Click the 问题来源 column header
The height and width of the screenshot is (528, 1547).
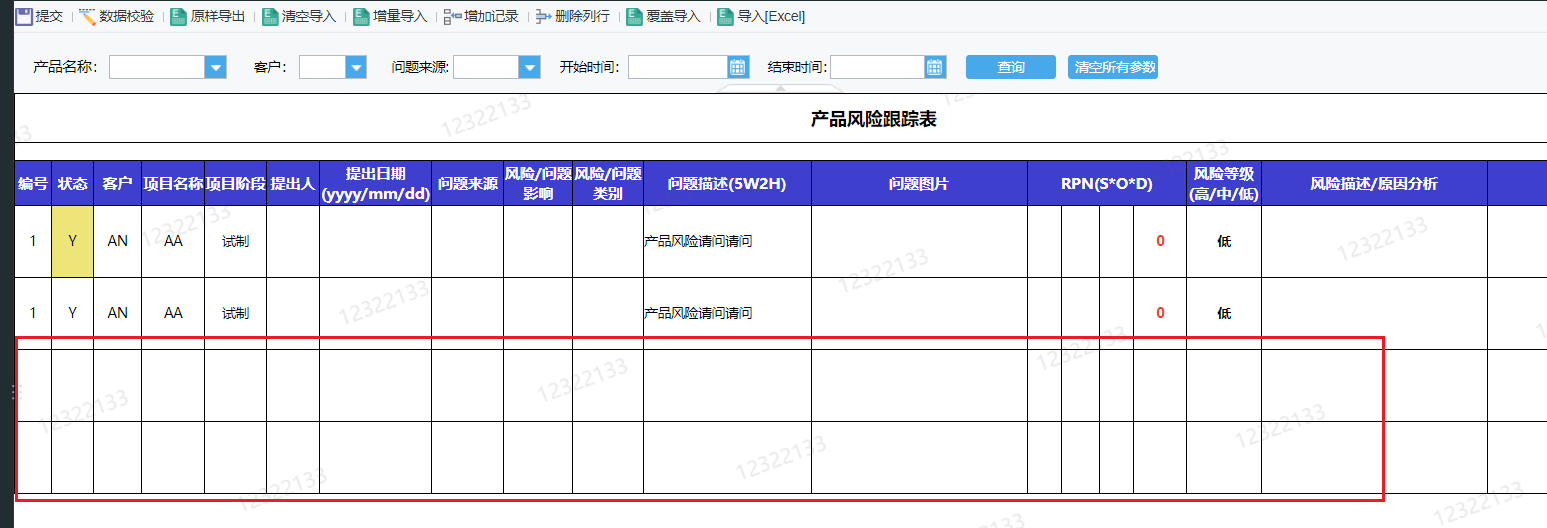(x=468, y=184)
